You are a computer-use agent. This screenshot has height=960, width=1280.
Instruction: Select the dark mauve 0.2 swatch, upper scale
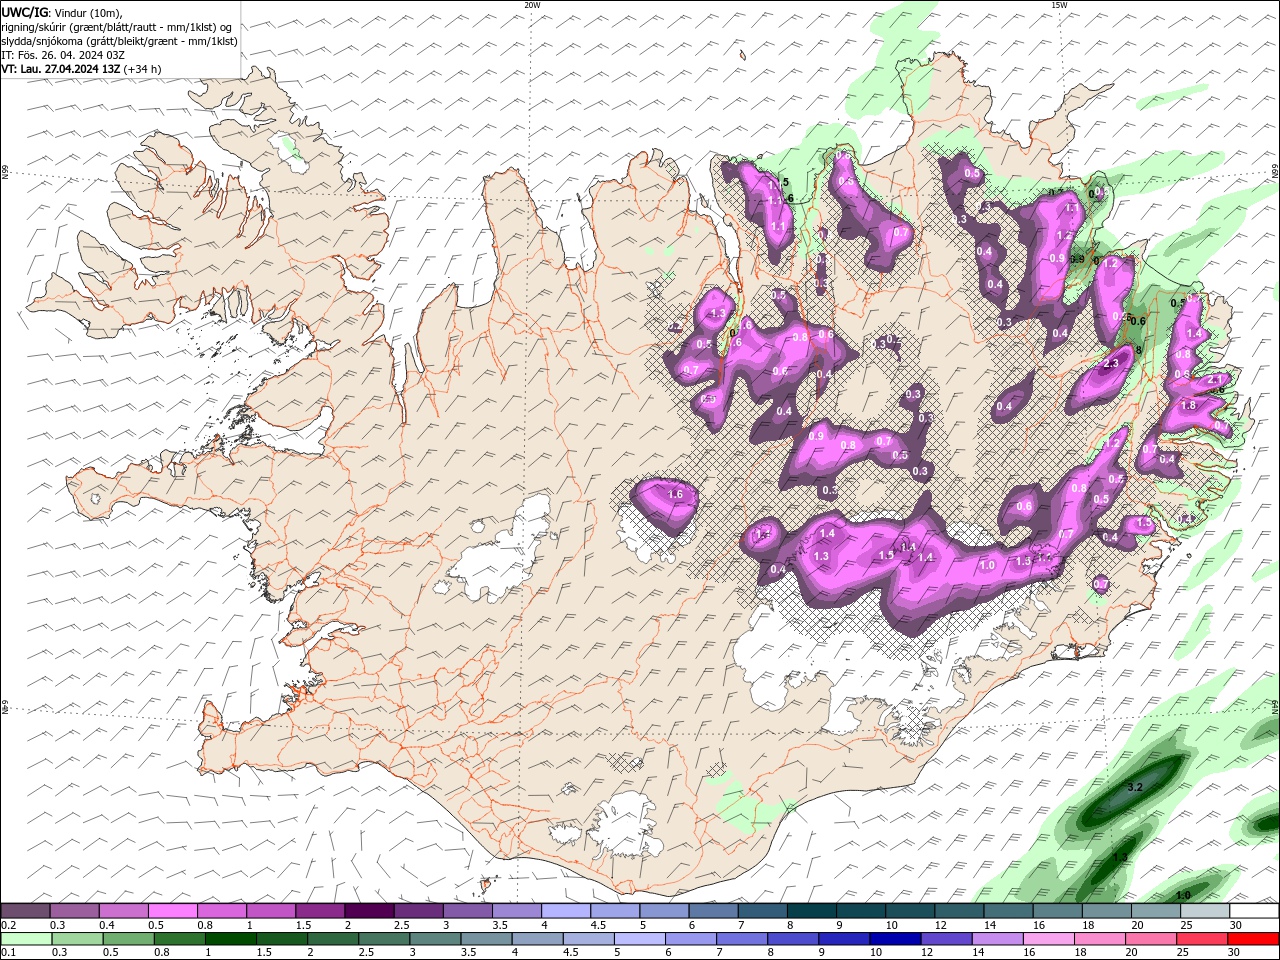(25, 910)
